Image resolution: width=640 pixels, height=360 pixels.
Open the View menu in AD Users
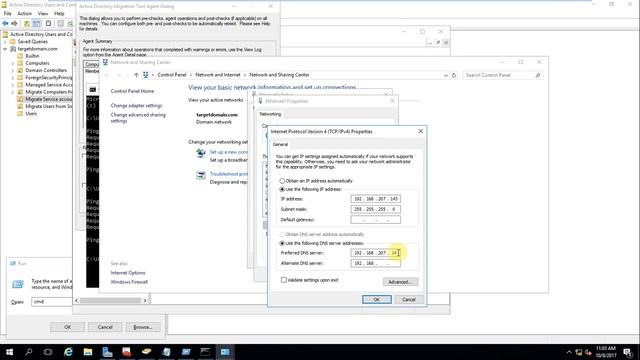click(43, 13)
